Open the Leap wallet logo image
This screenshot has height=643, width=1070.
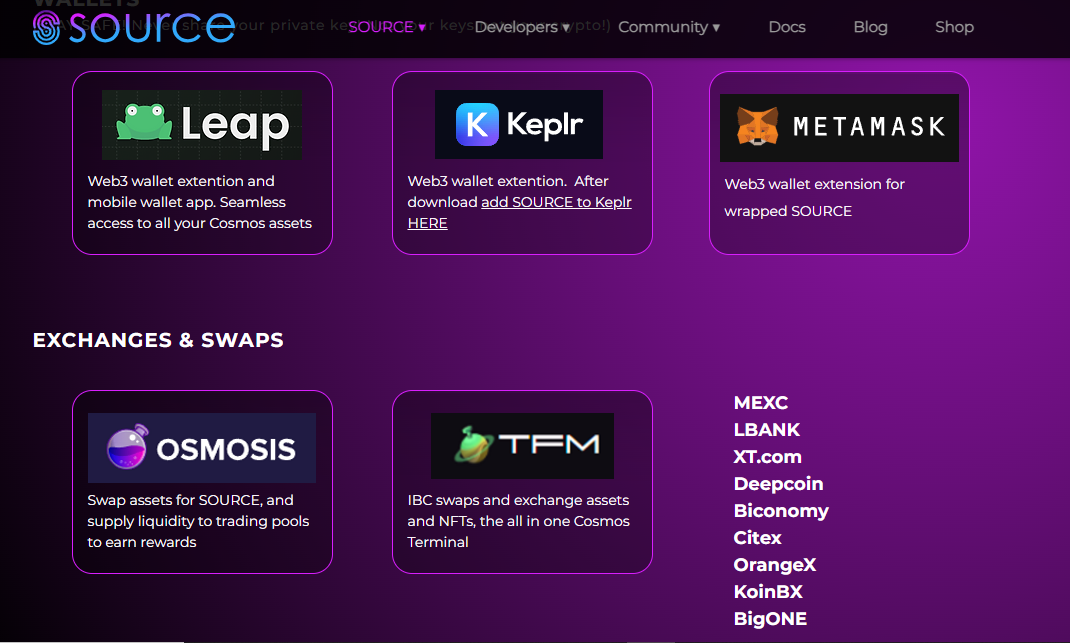[202, 125]
